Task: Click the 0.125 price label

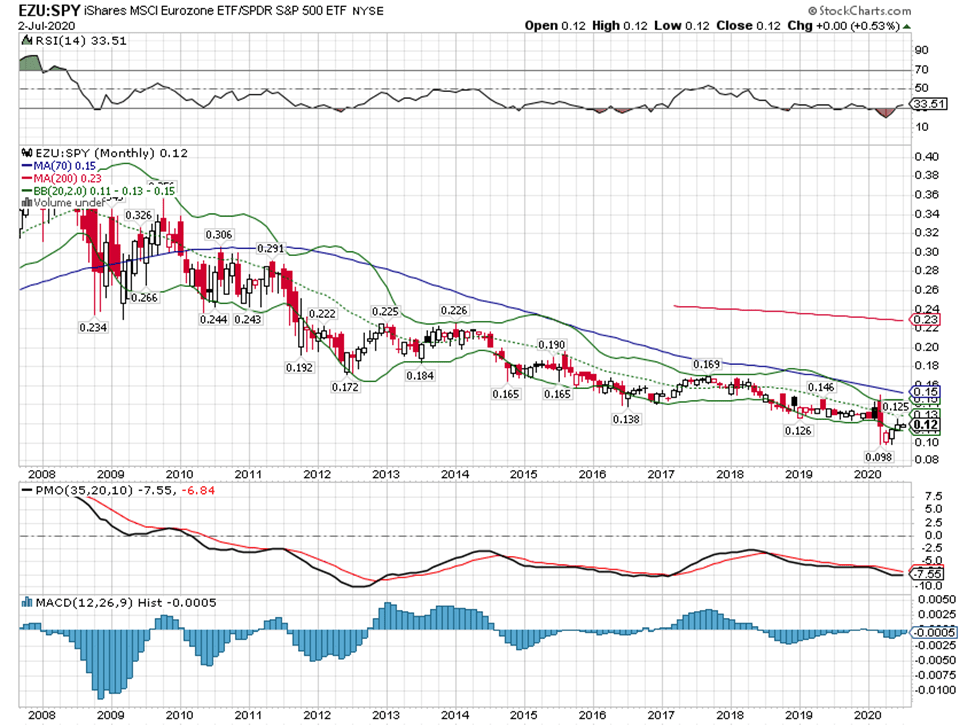Action: (x=895, y=407)
